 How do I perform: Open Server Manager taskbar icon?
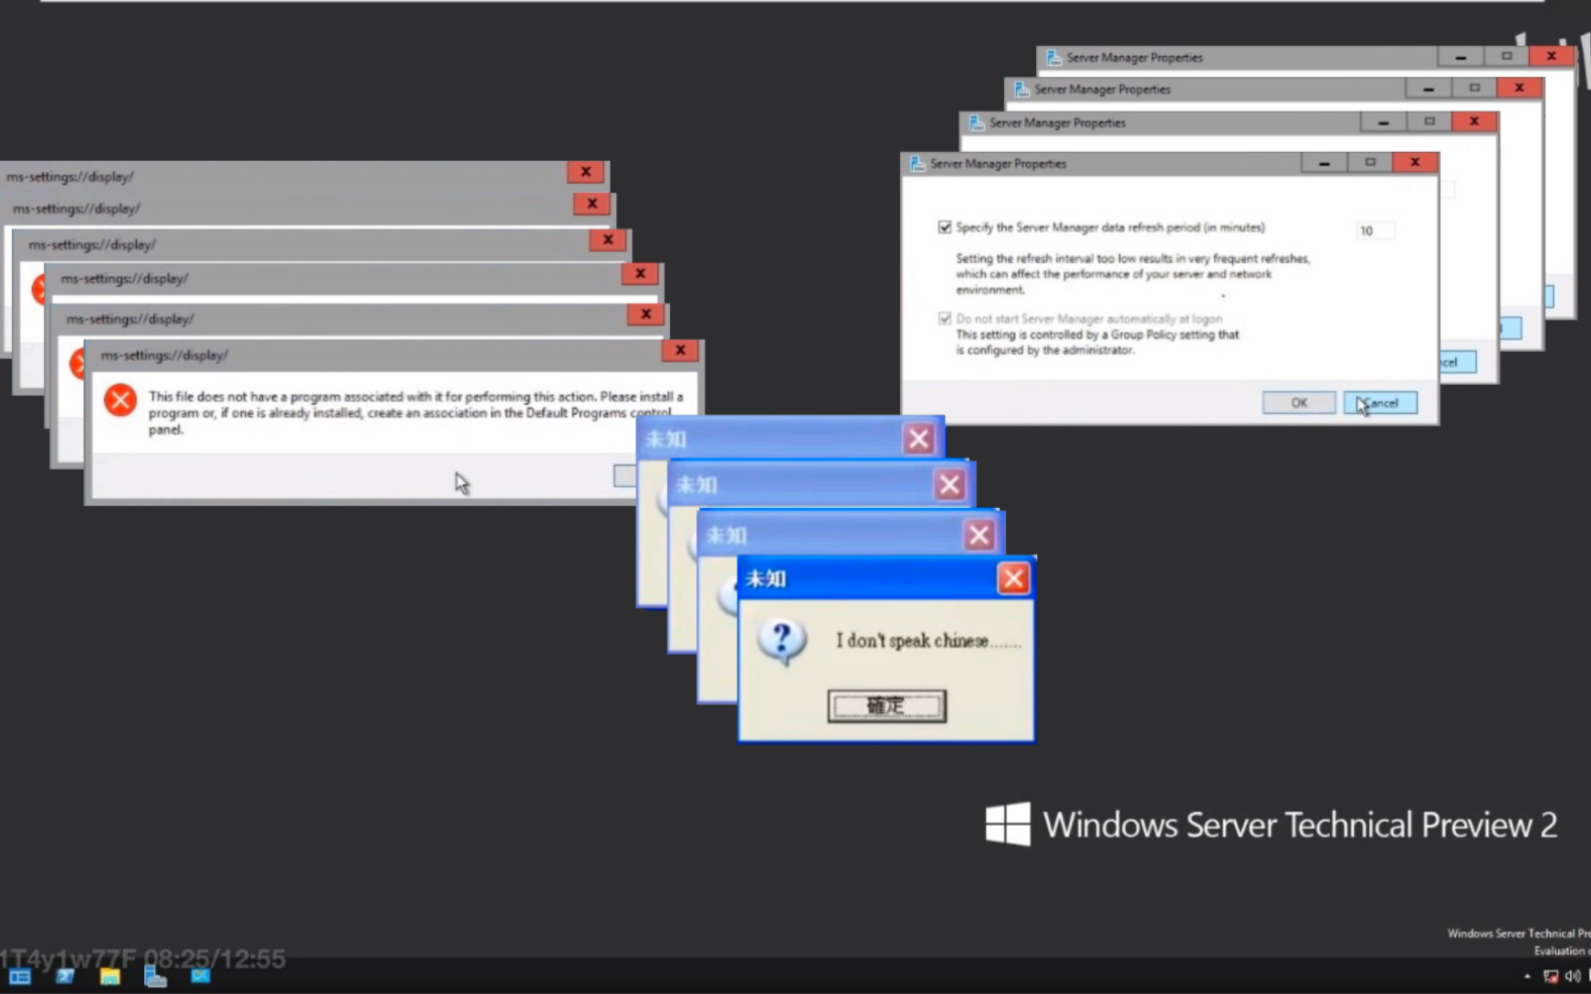tap(155, 976)
